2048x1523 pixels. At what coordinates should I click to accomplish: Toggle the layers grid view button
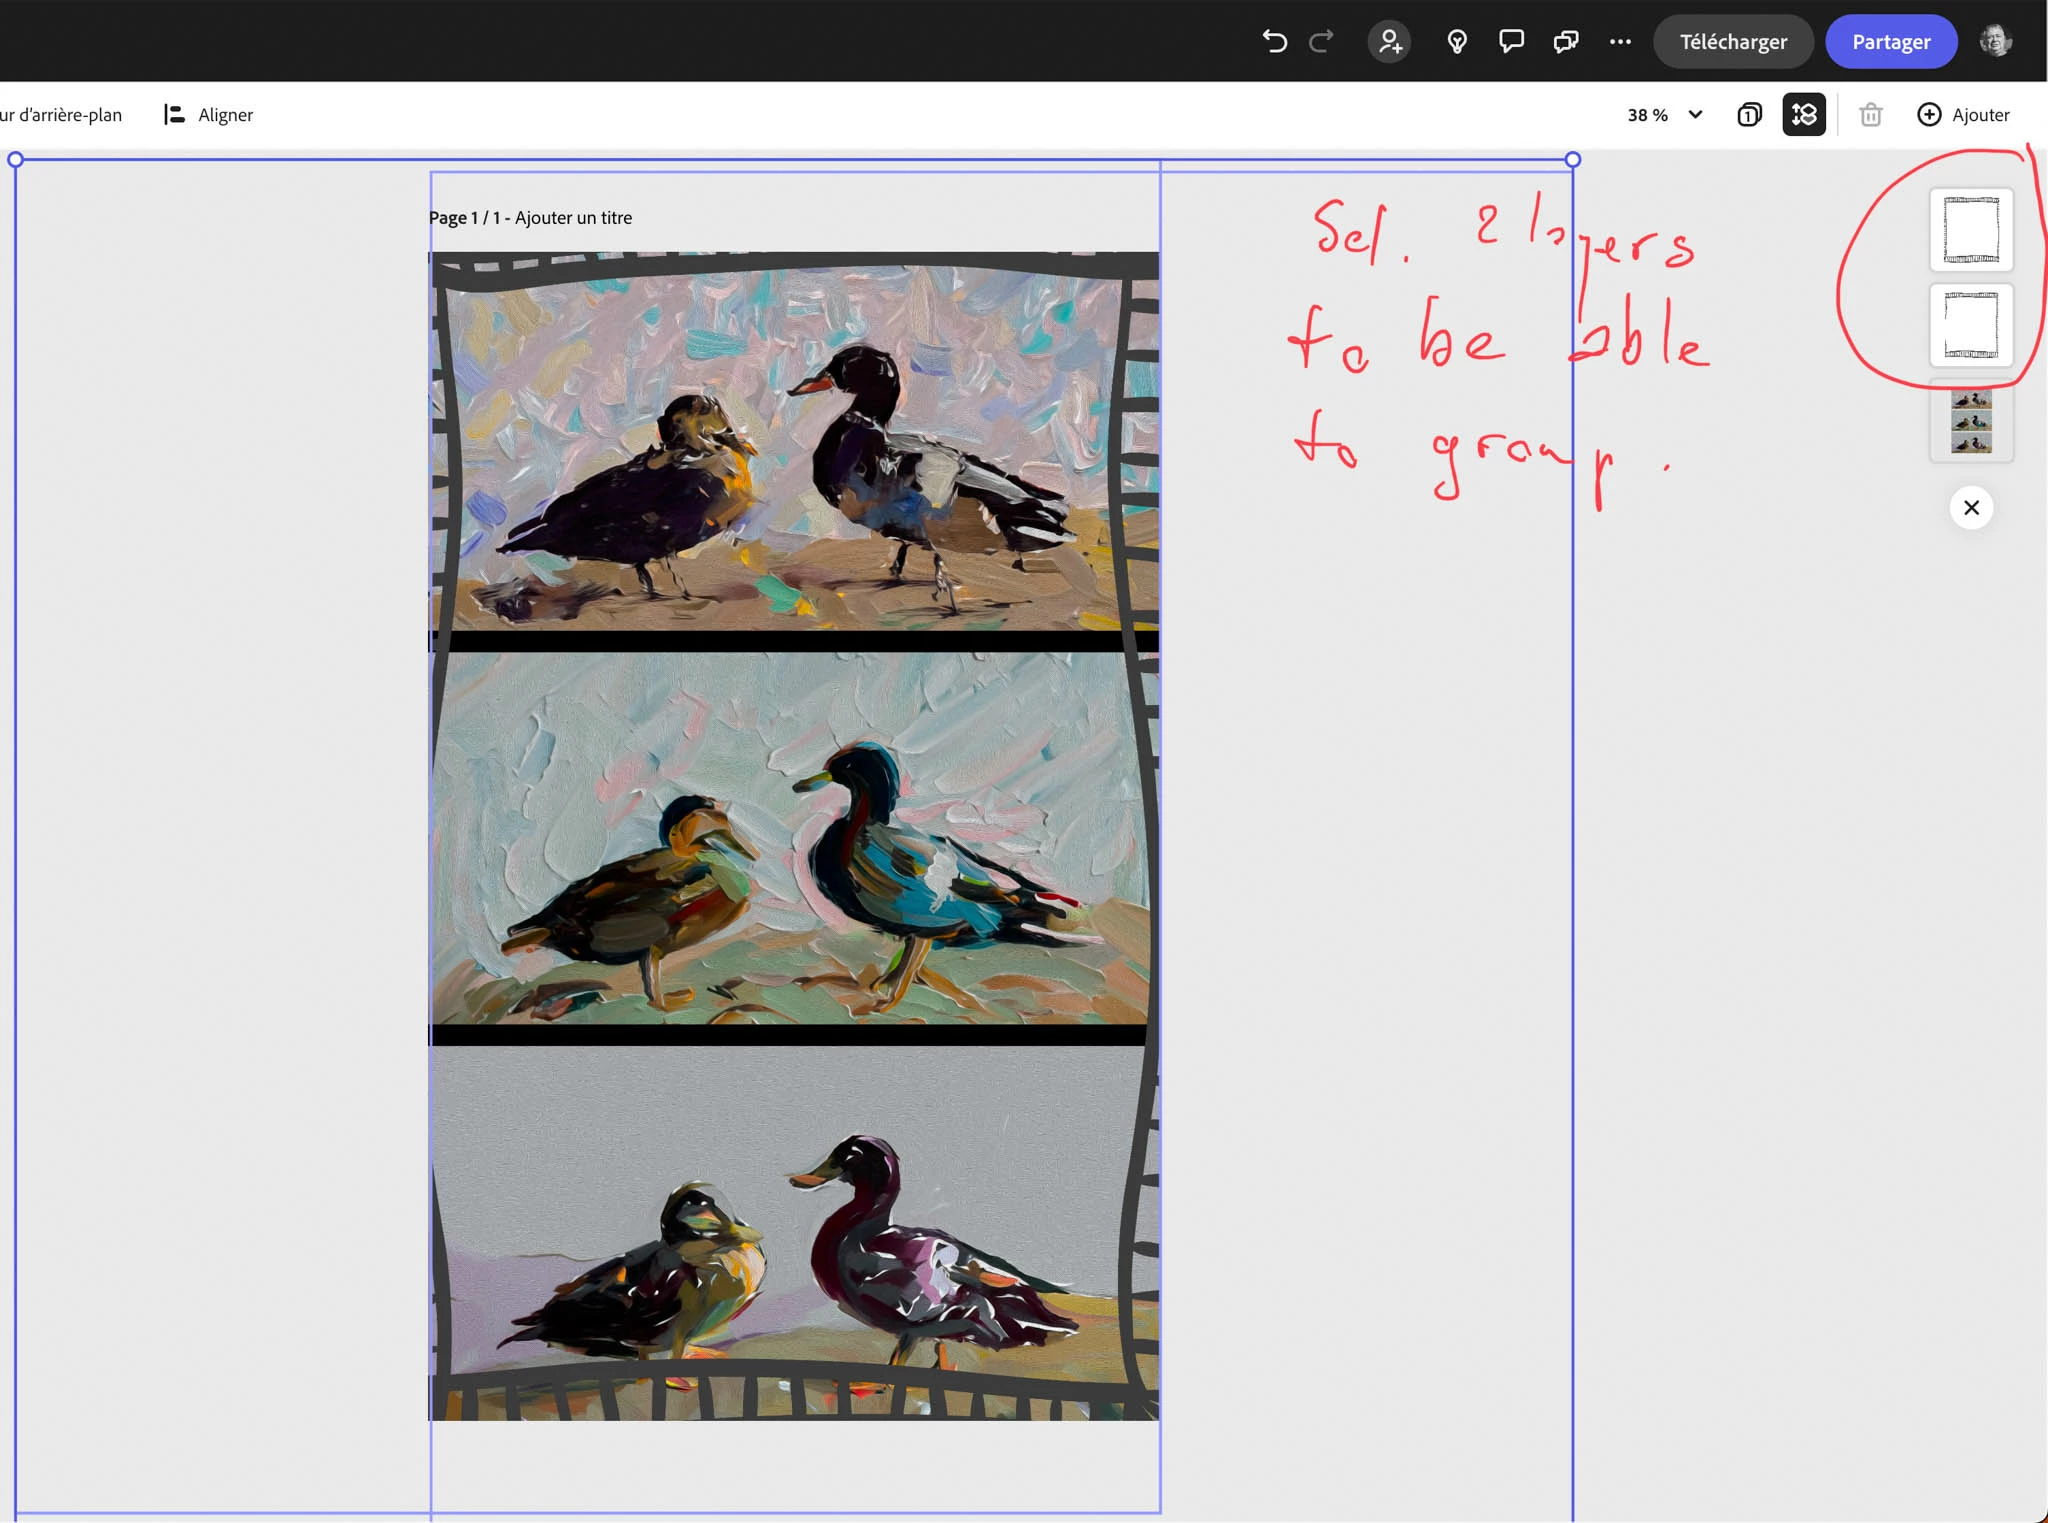1803,115
